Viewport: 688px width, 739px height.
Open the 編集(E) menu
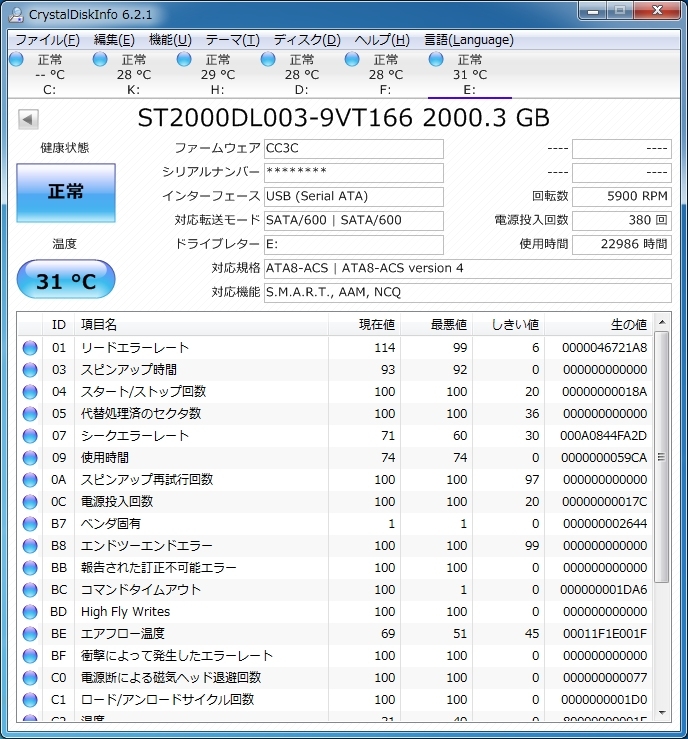tap(114, 40)
